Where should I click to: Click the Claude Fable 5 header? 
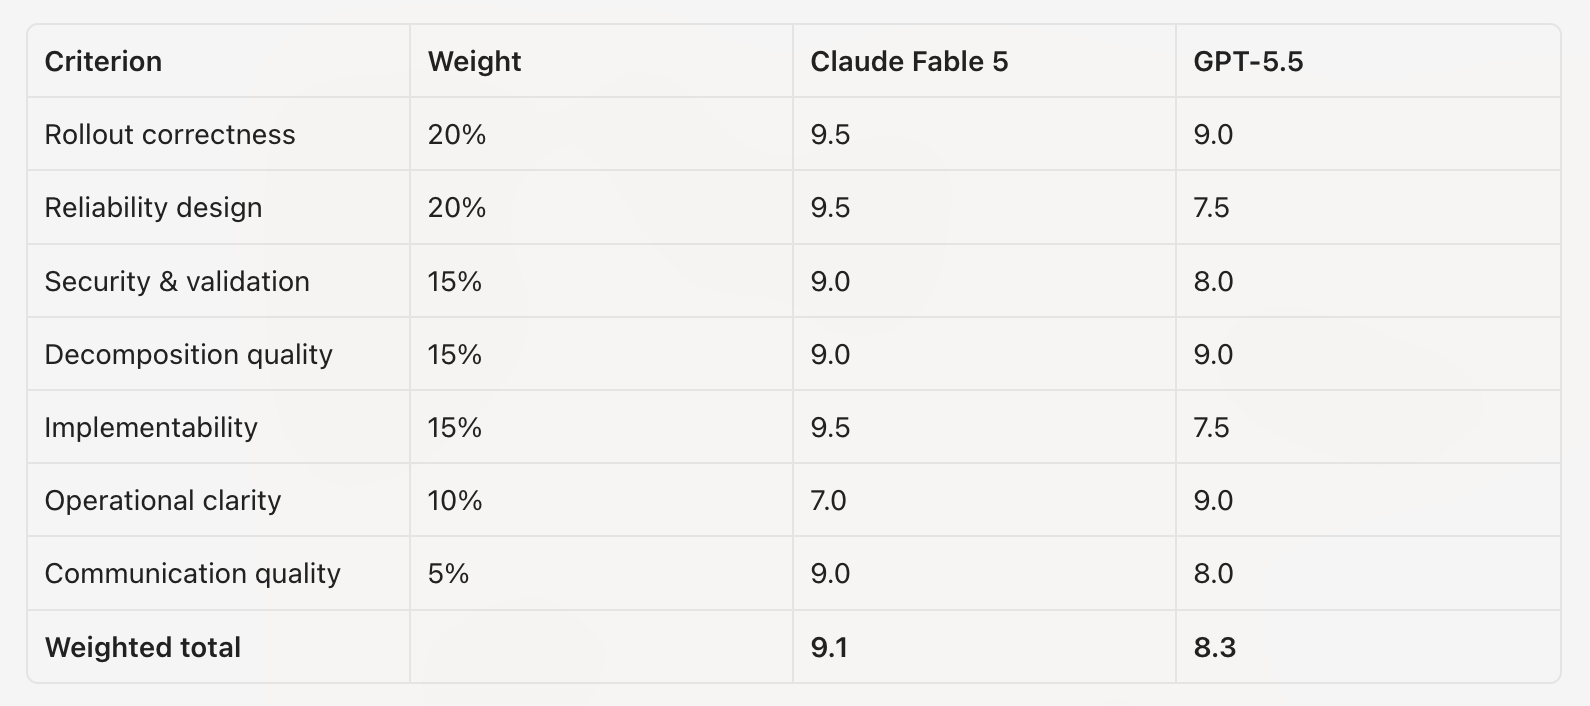(909, 61)
